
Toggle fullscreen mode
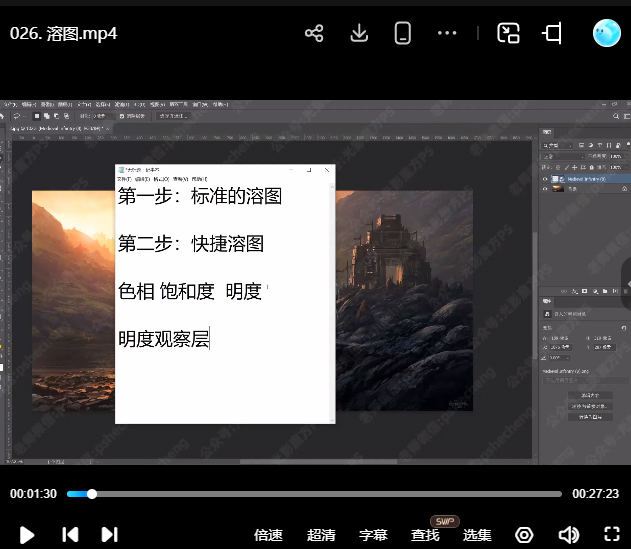(x=612, y=535)
